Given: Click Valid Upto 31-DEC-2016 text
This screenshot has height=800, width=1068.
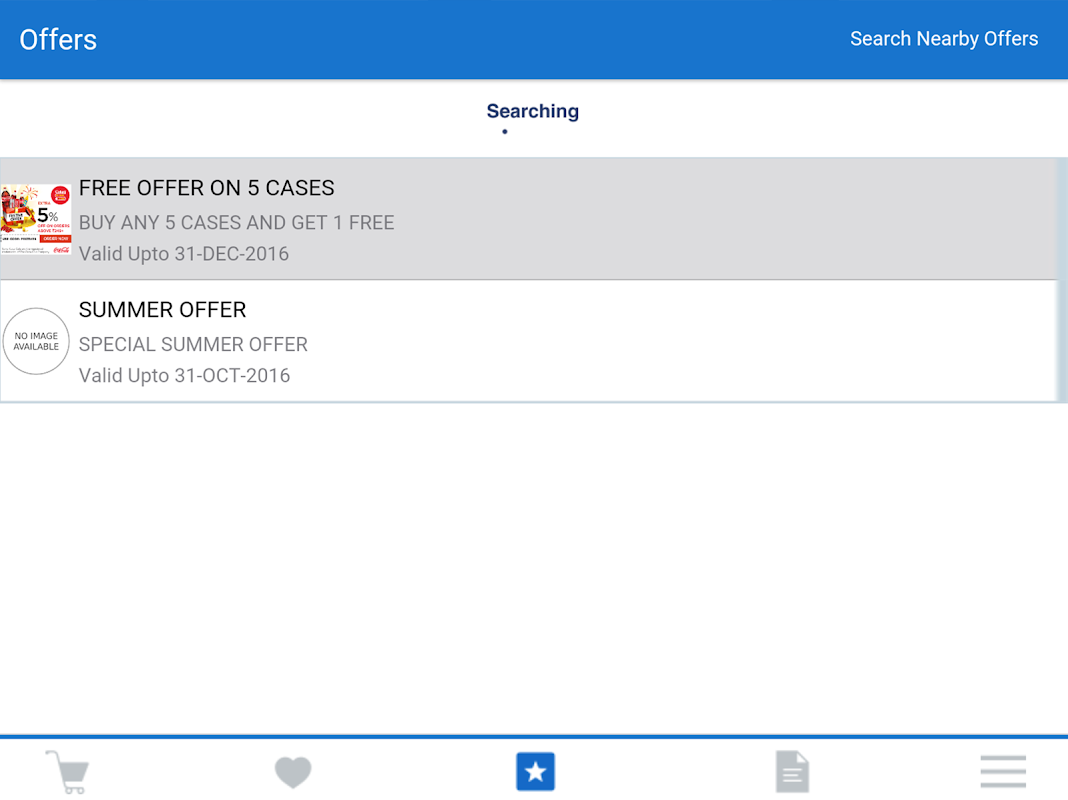Looking at the screenshot, I should 184,254.
